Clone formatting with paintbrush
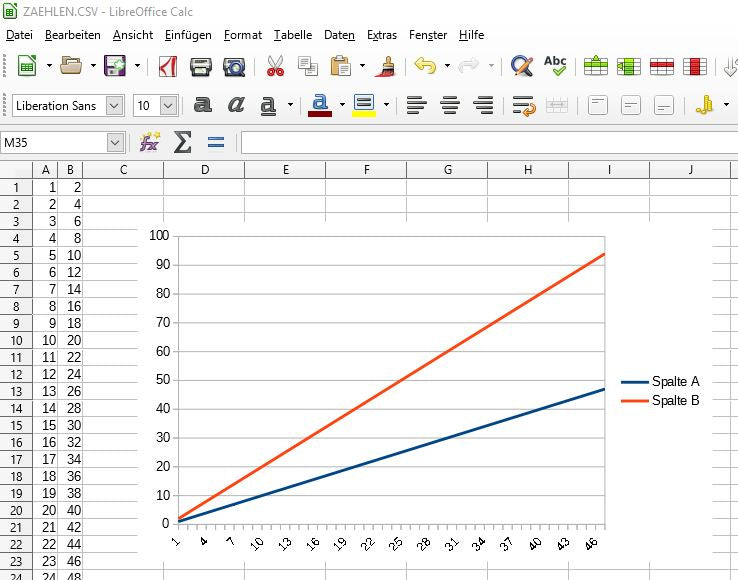Image resolution: width=738 pixels, height=580 pixels. (x=385, y=66)
